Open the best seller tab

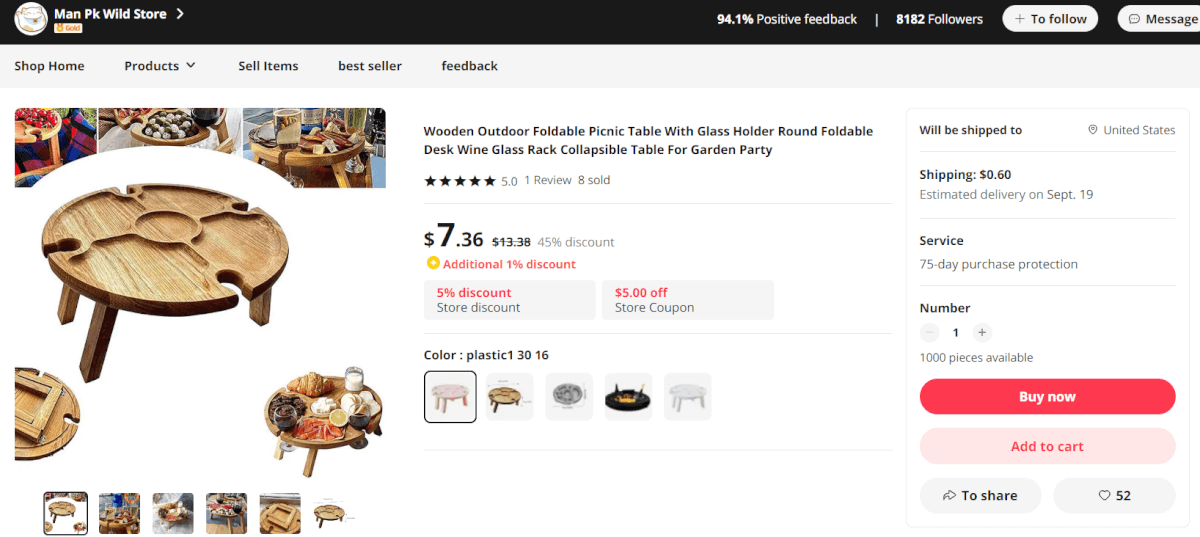[x=370, y=66]
